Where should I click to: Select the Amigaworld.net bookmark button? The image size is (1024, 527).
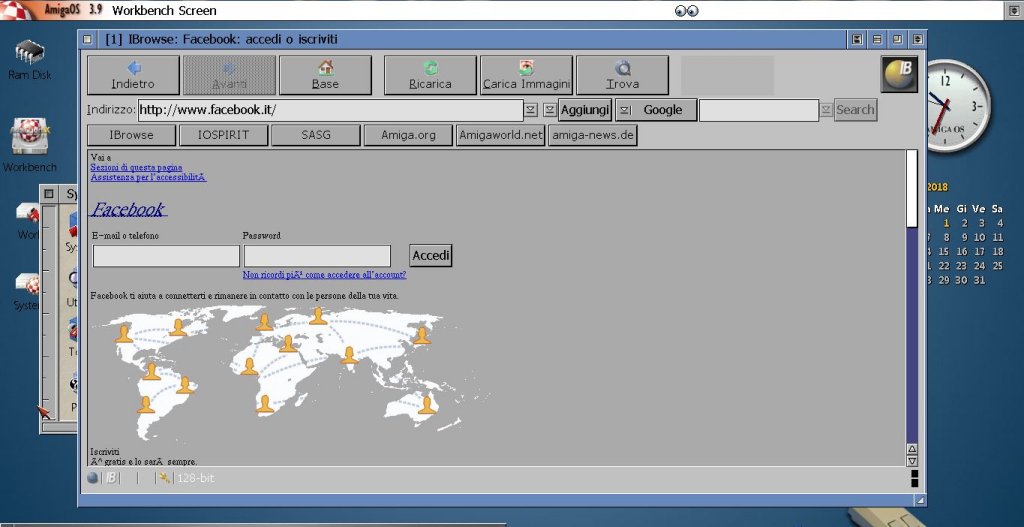click(500, 135)
